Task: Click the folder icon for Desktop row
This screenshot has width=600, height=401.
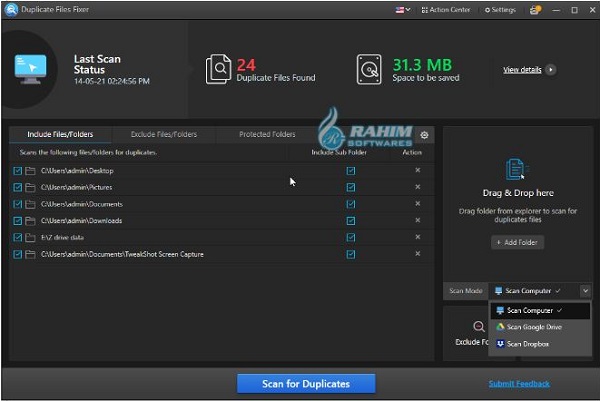Action: tap(30, 171)
